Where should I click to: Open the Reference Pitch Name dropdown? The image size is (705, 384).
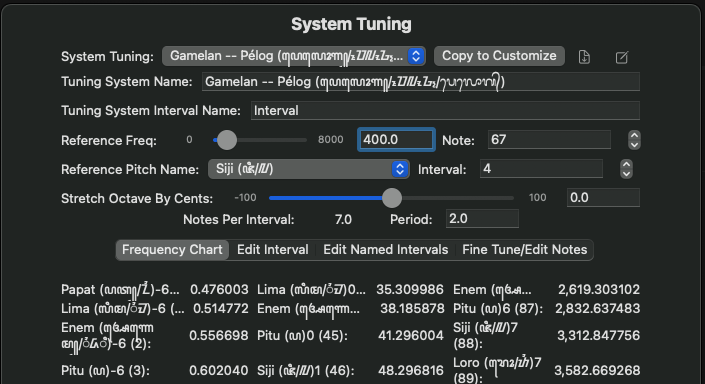pos(308,169)
